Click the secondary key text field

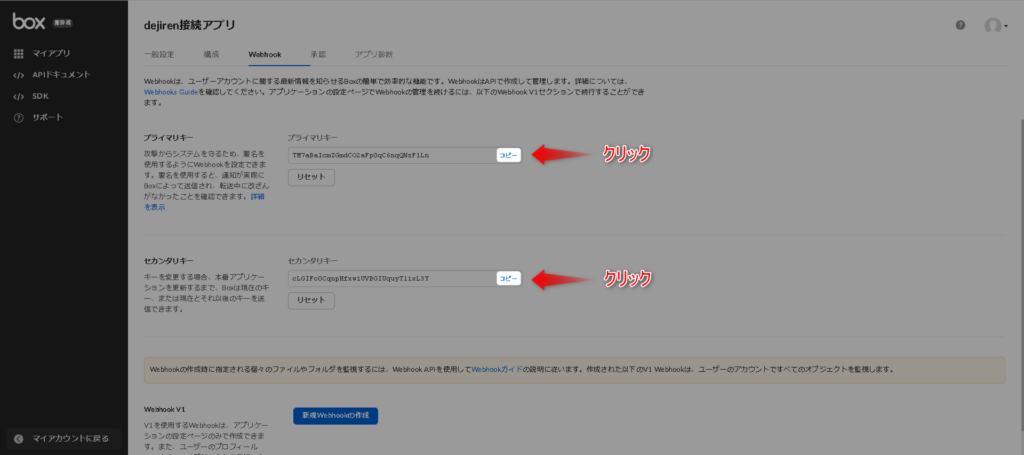392,279
